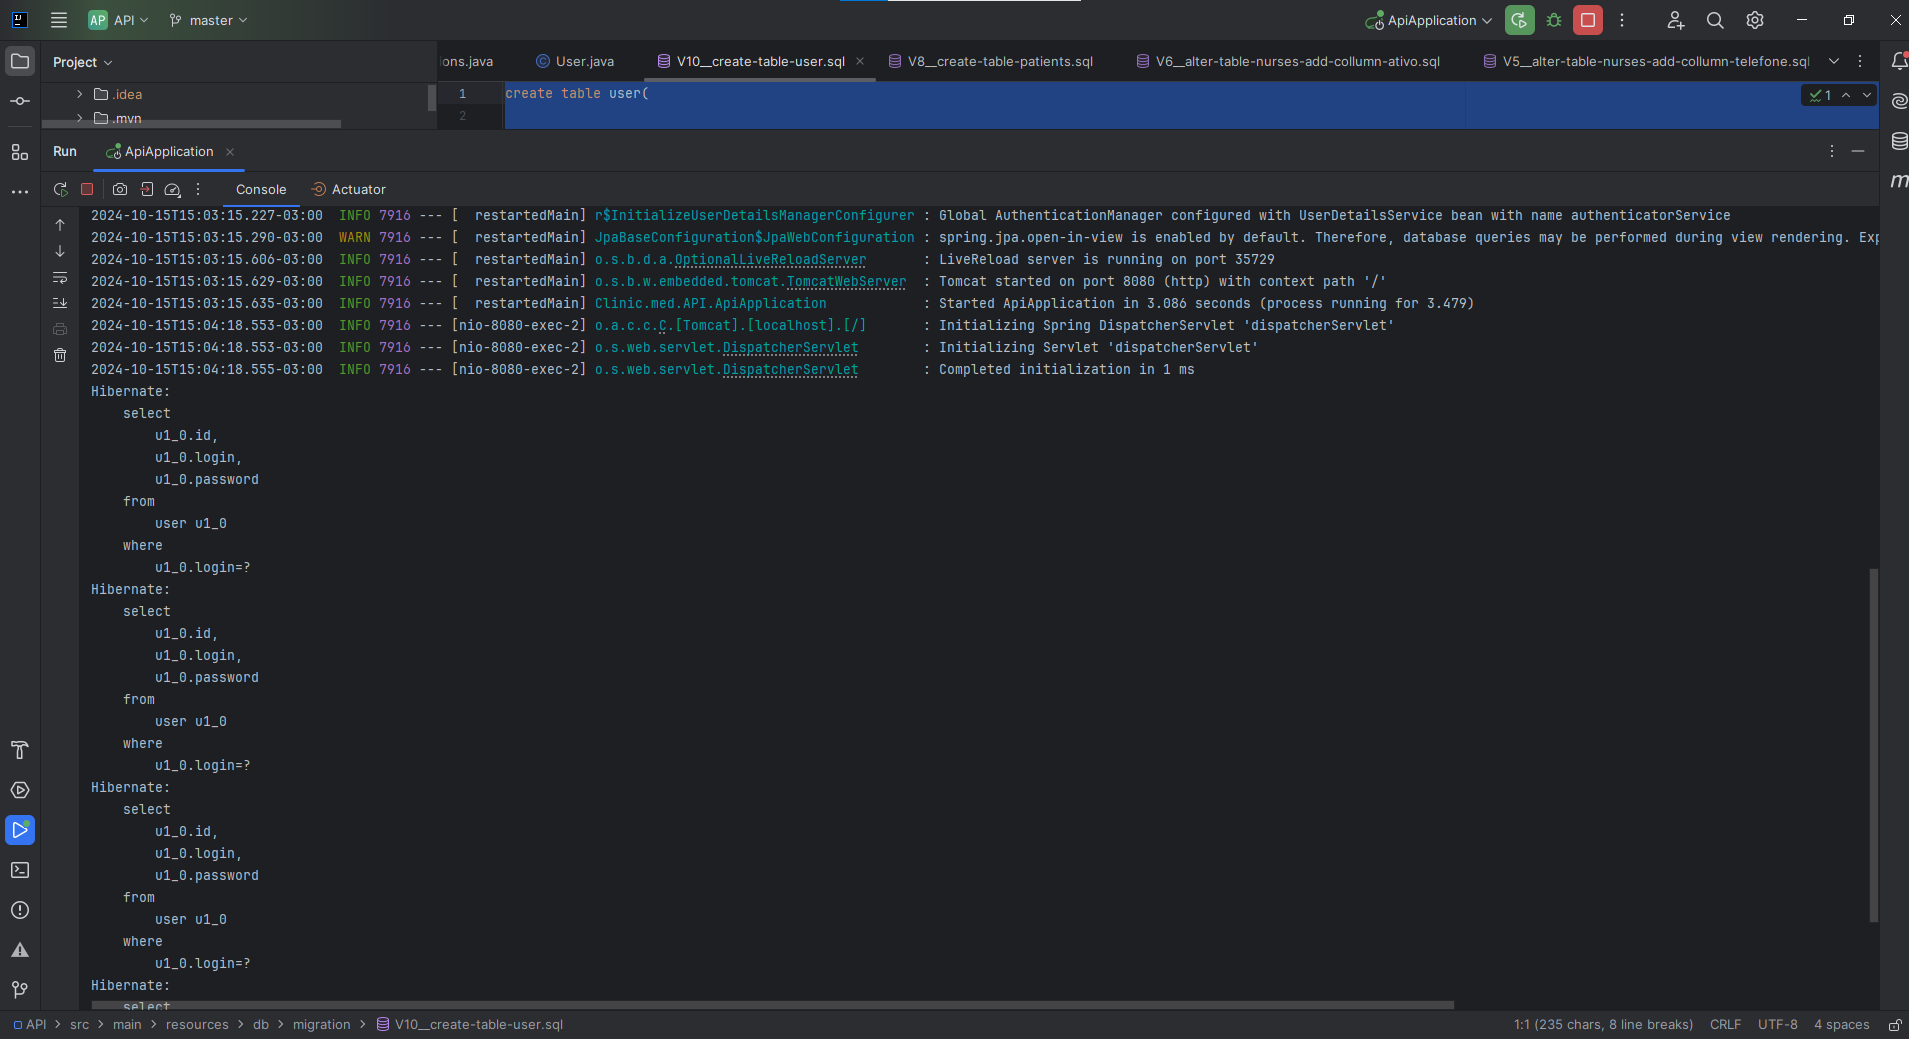Expand the Project view dropdown
This screenshot has height=1039, width=1909.
click(82, 62)
